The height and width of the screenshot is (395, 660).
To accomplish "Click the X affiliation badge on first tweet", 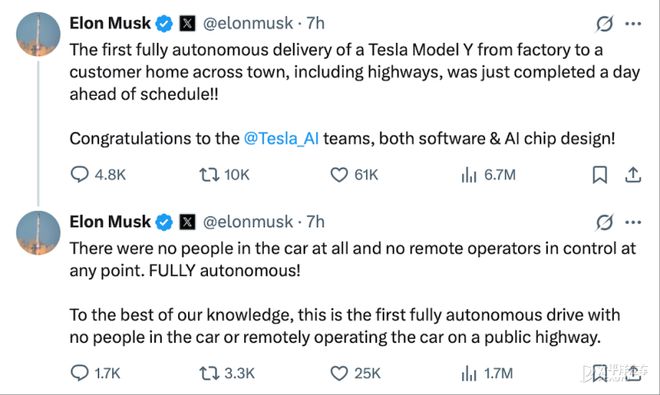I will click(187, 23).
